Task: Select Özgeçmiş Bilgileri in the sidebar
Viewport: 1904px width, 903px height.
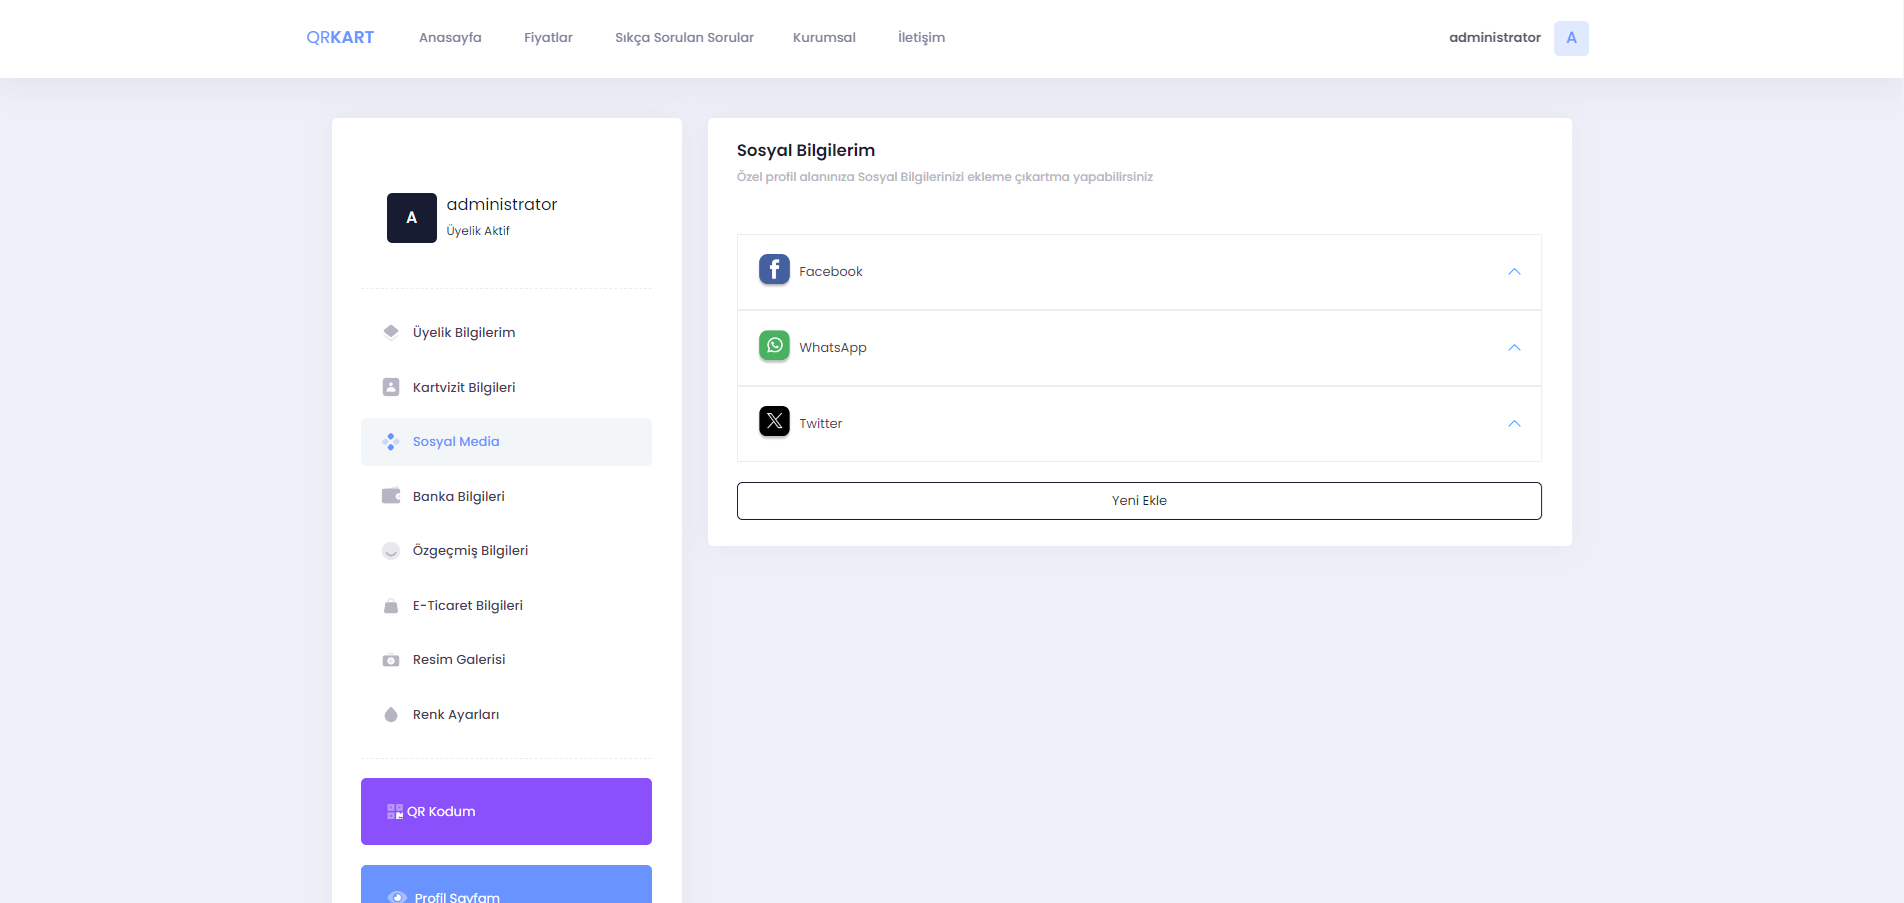Action: pos(470,551)
